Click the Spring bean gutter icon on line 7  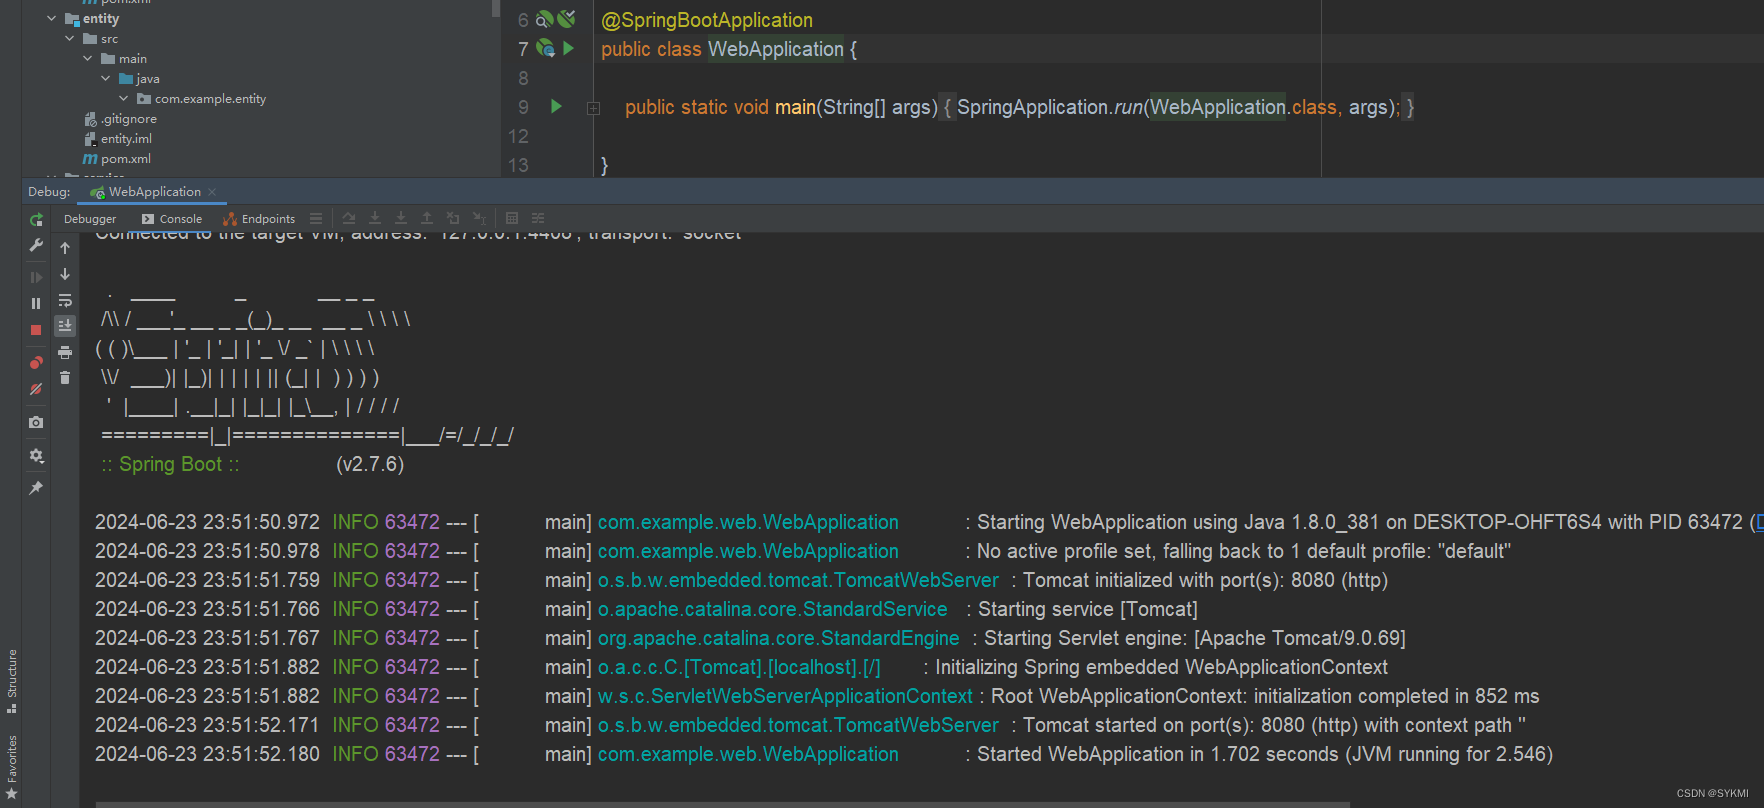[546, 48]
